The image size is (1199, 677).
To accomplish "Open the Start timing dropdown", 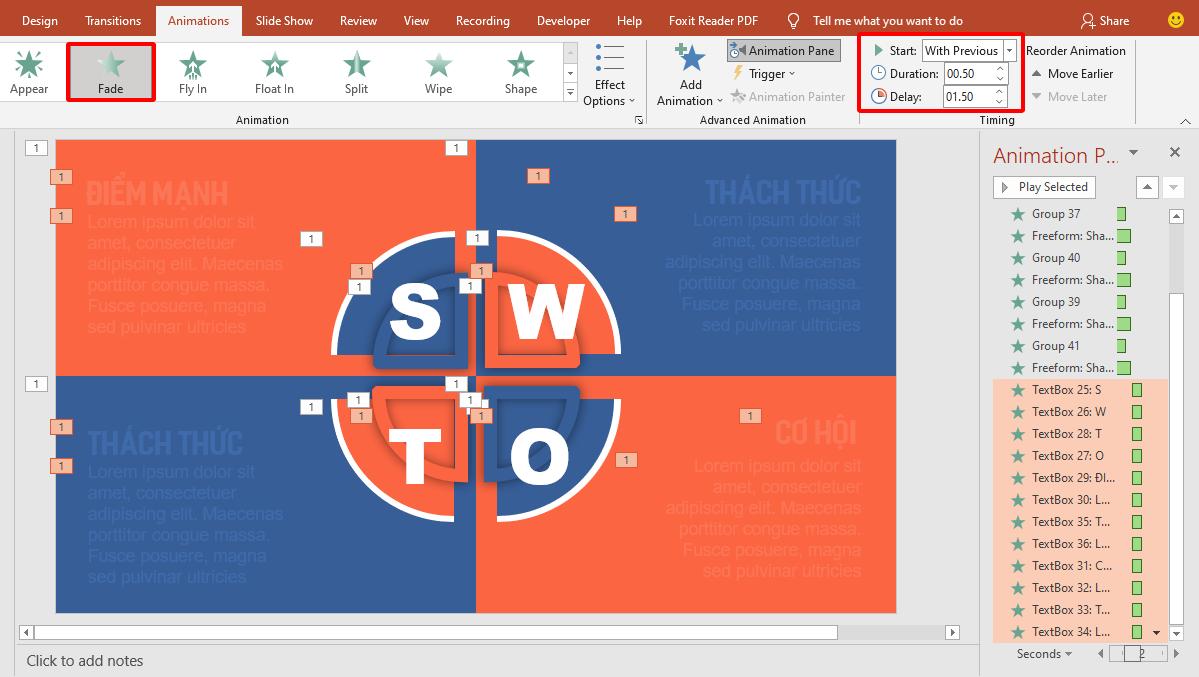I will (x=1008, y=49).
